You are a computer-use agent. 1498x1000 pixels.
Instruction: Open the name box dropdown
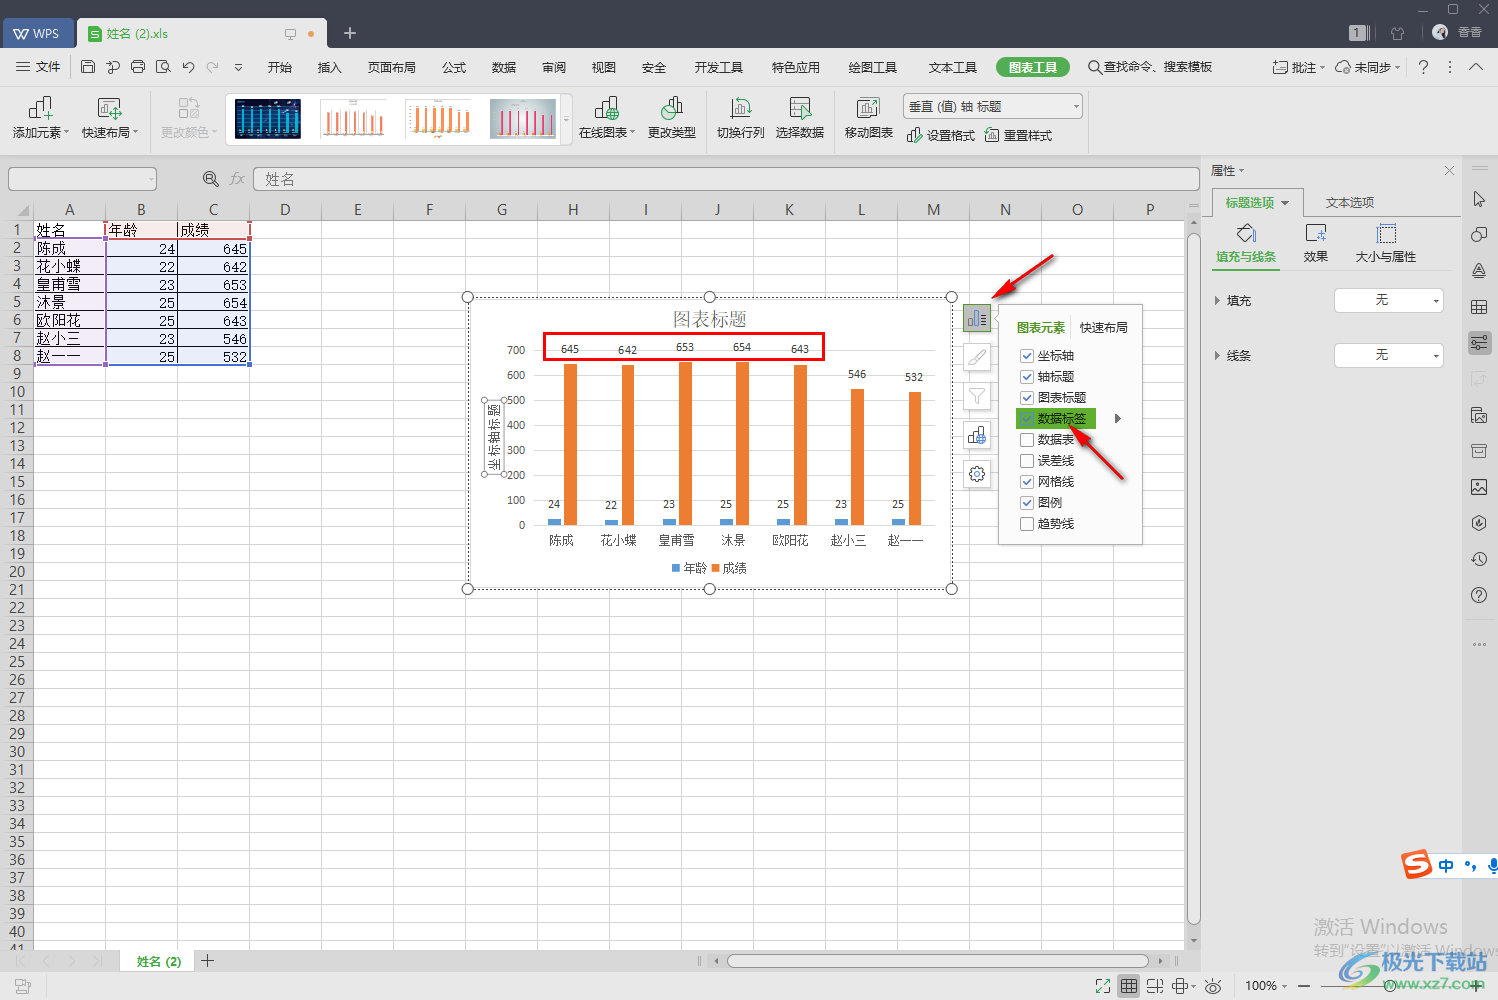click(152, 179)
